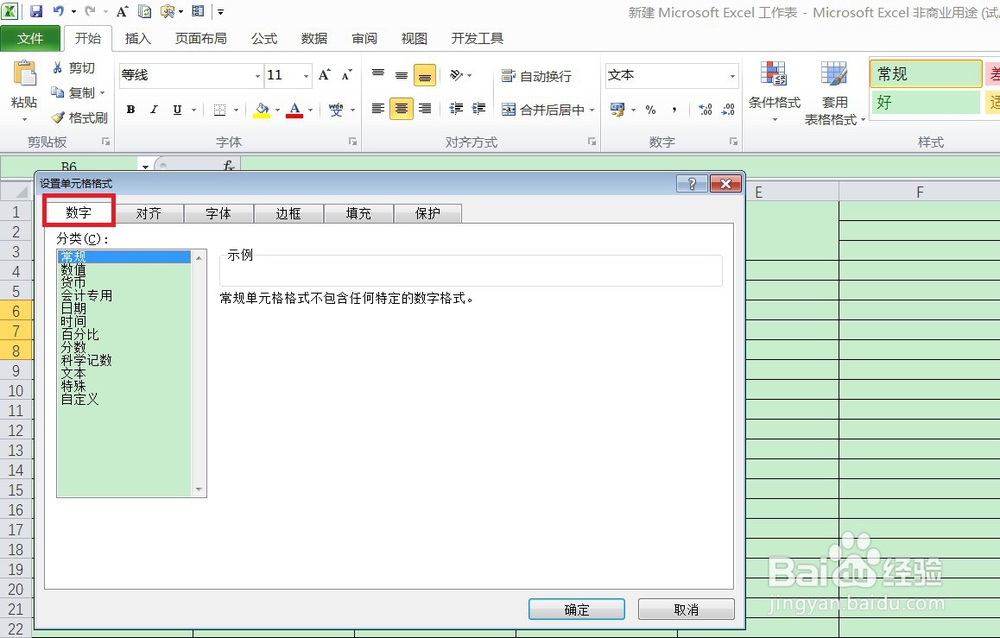Click the 好 cell style swatch
This screenshot has height=638, width=1000.
point(925,102)
